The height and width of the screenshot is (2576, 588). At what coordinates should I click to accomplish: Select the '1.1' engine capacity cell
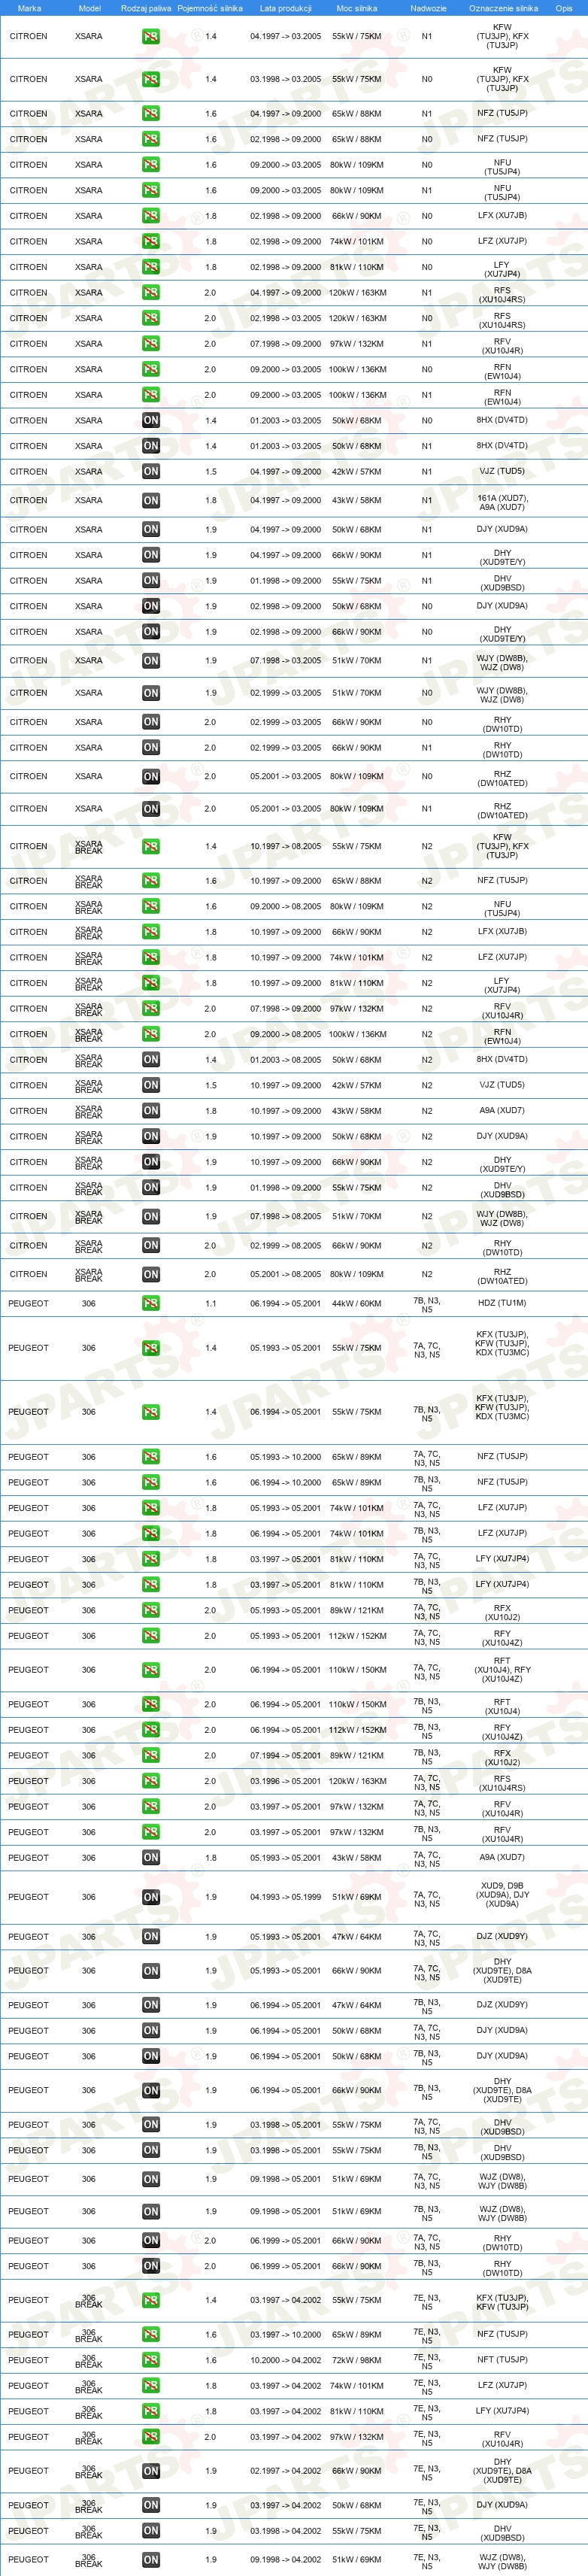210,1304
